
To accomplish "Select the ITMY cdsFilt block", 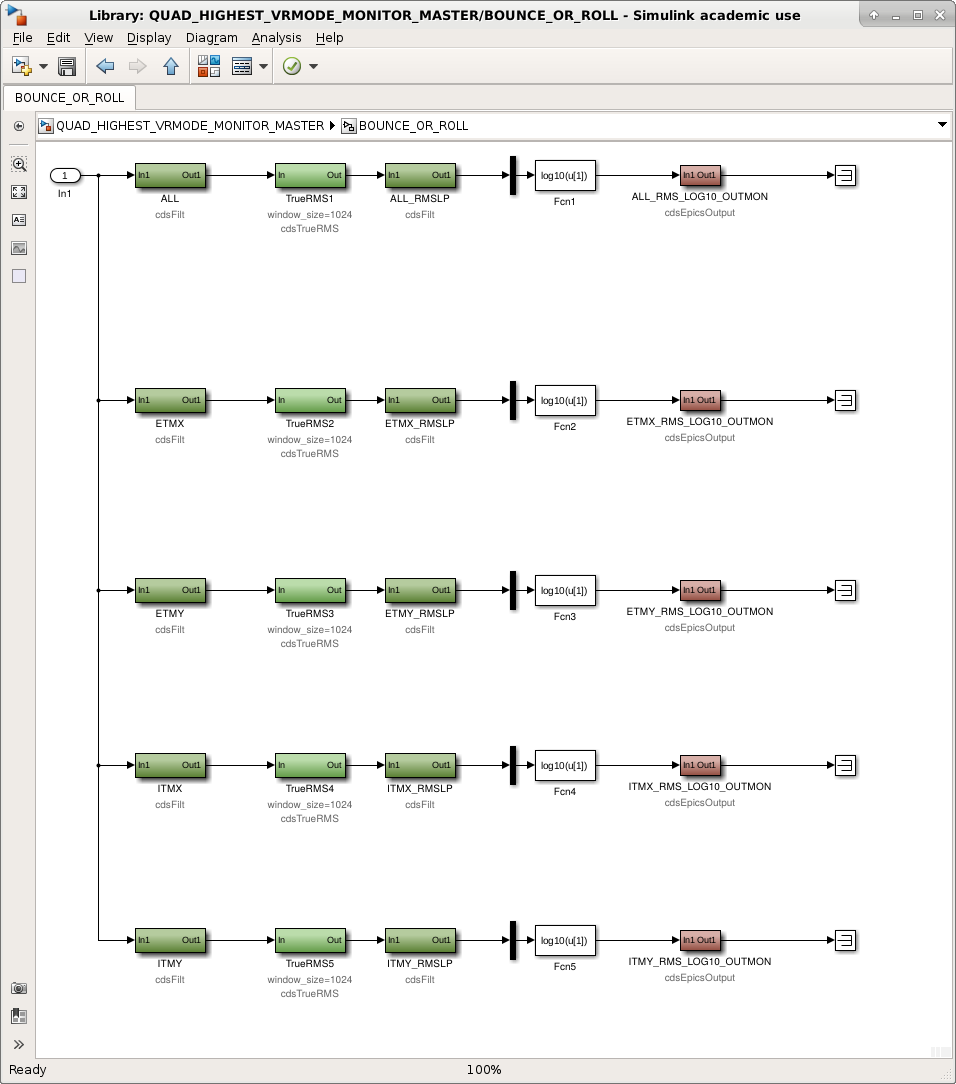I will (x=170, y=940).
